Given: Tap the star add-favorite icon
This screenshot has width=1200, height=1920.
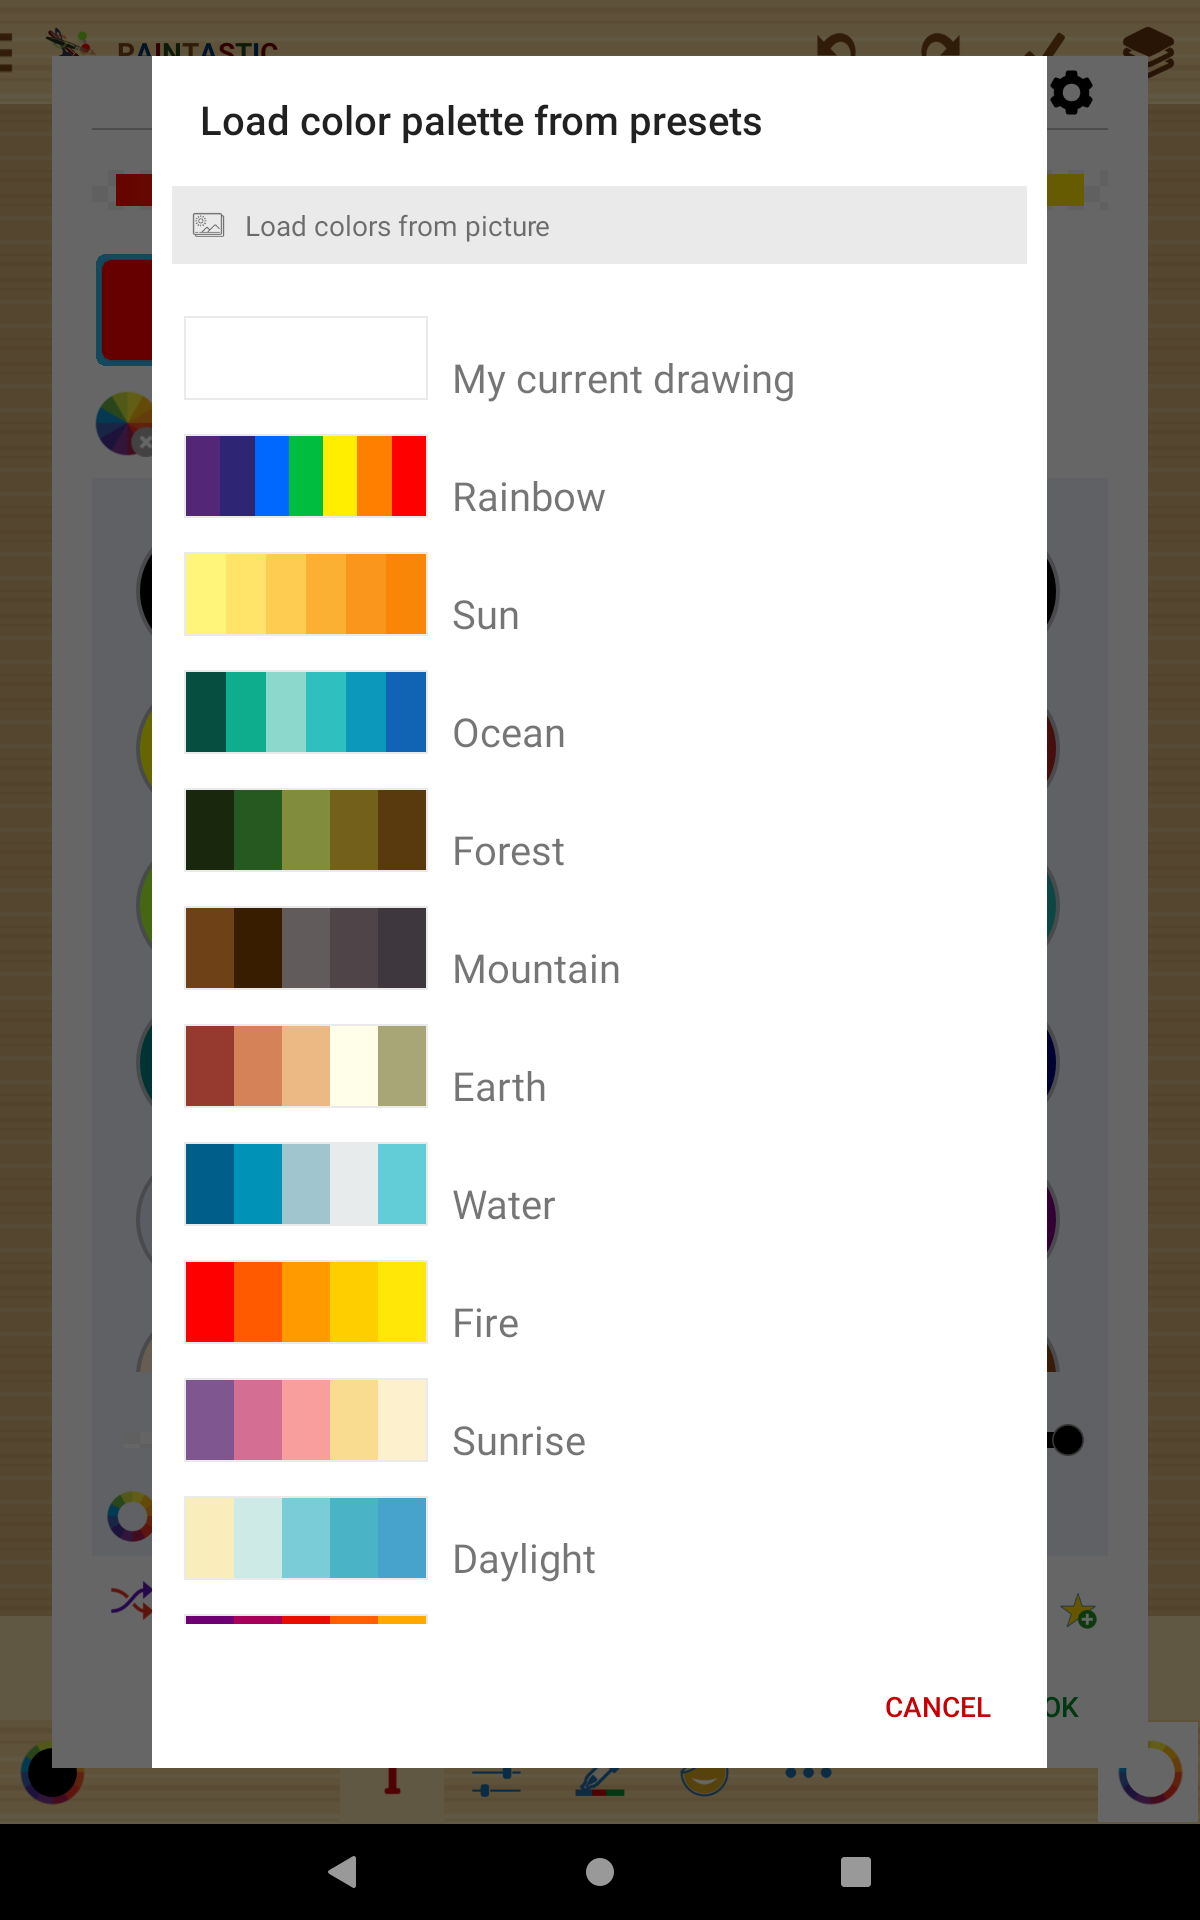Looking at the screenshot, I should pyautogui.click(x=1079, y=1611).
